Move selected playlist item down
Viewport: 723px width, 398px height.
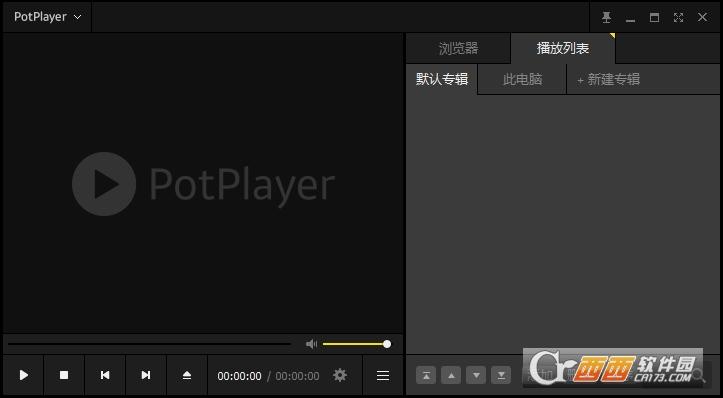[476, 375]
